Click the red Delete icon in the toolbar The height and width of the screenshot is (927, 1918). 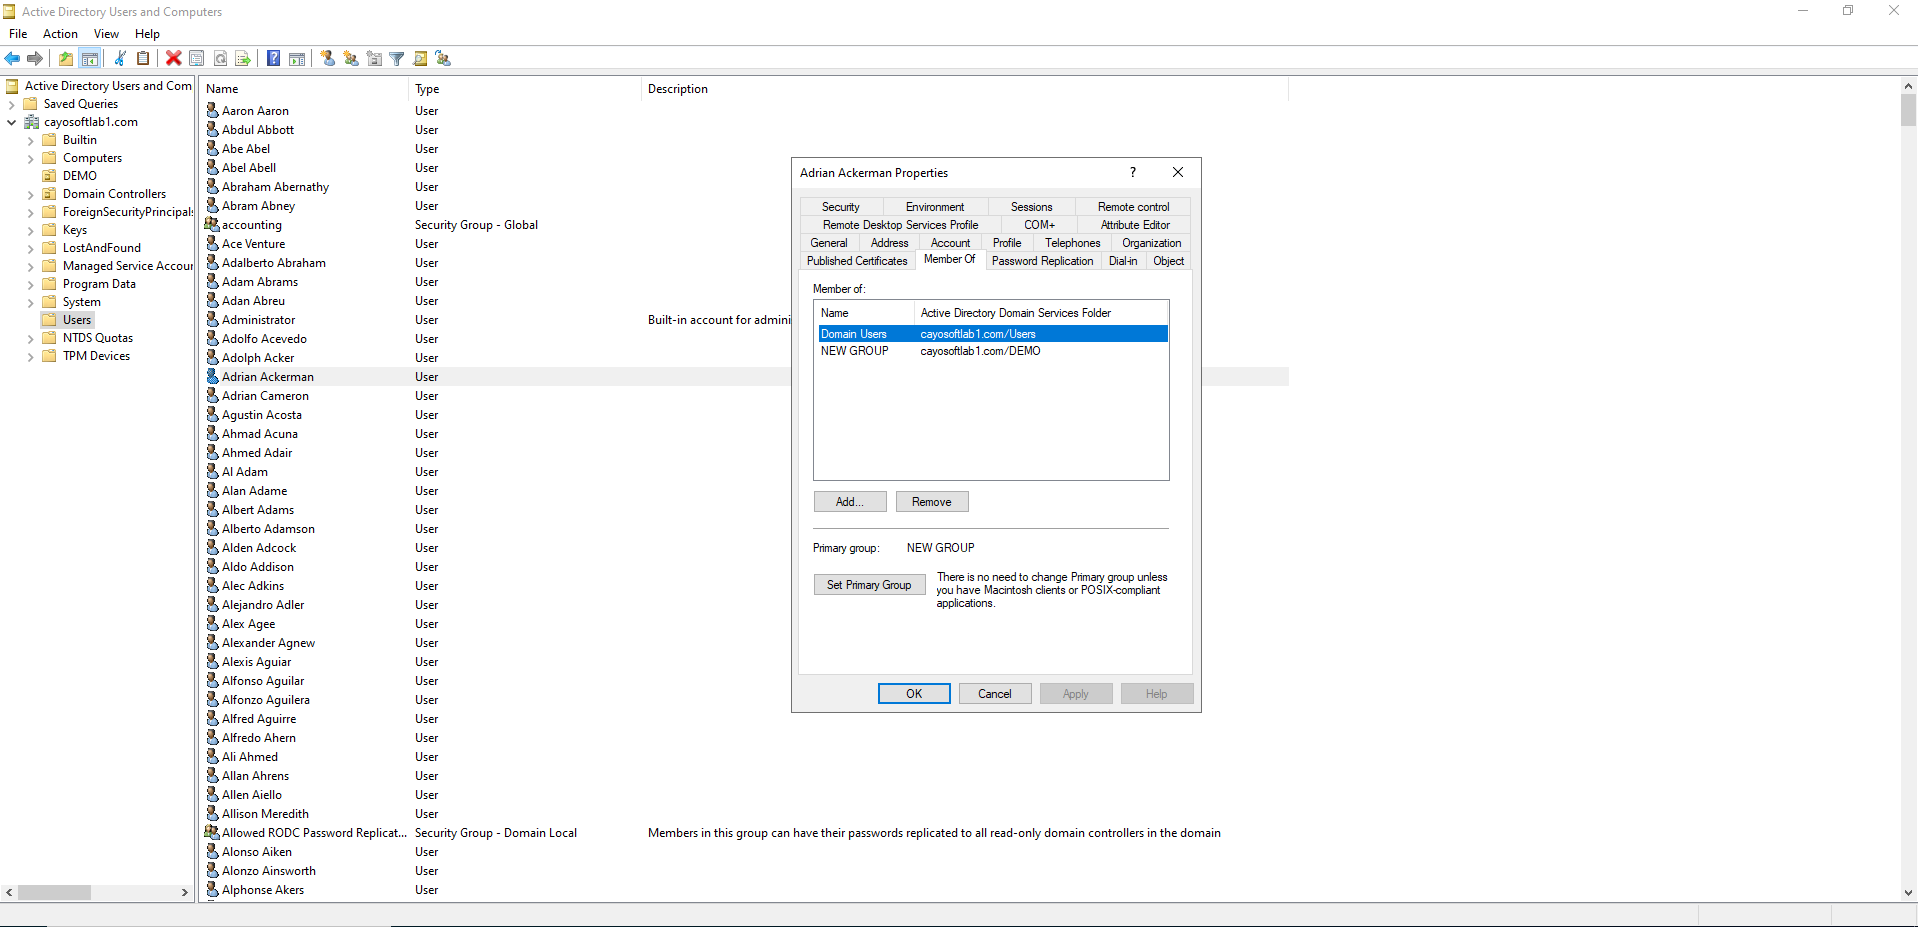[x=173, y=58]
